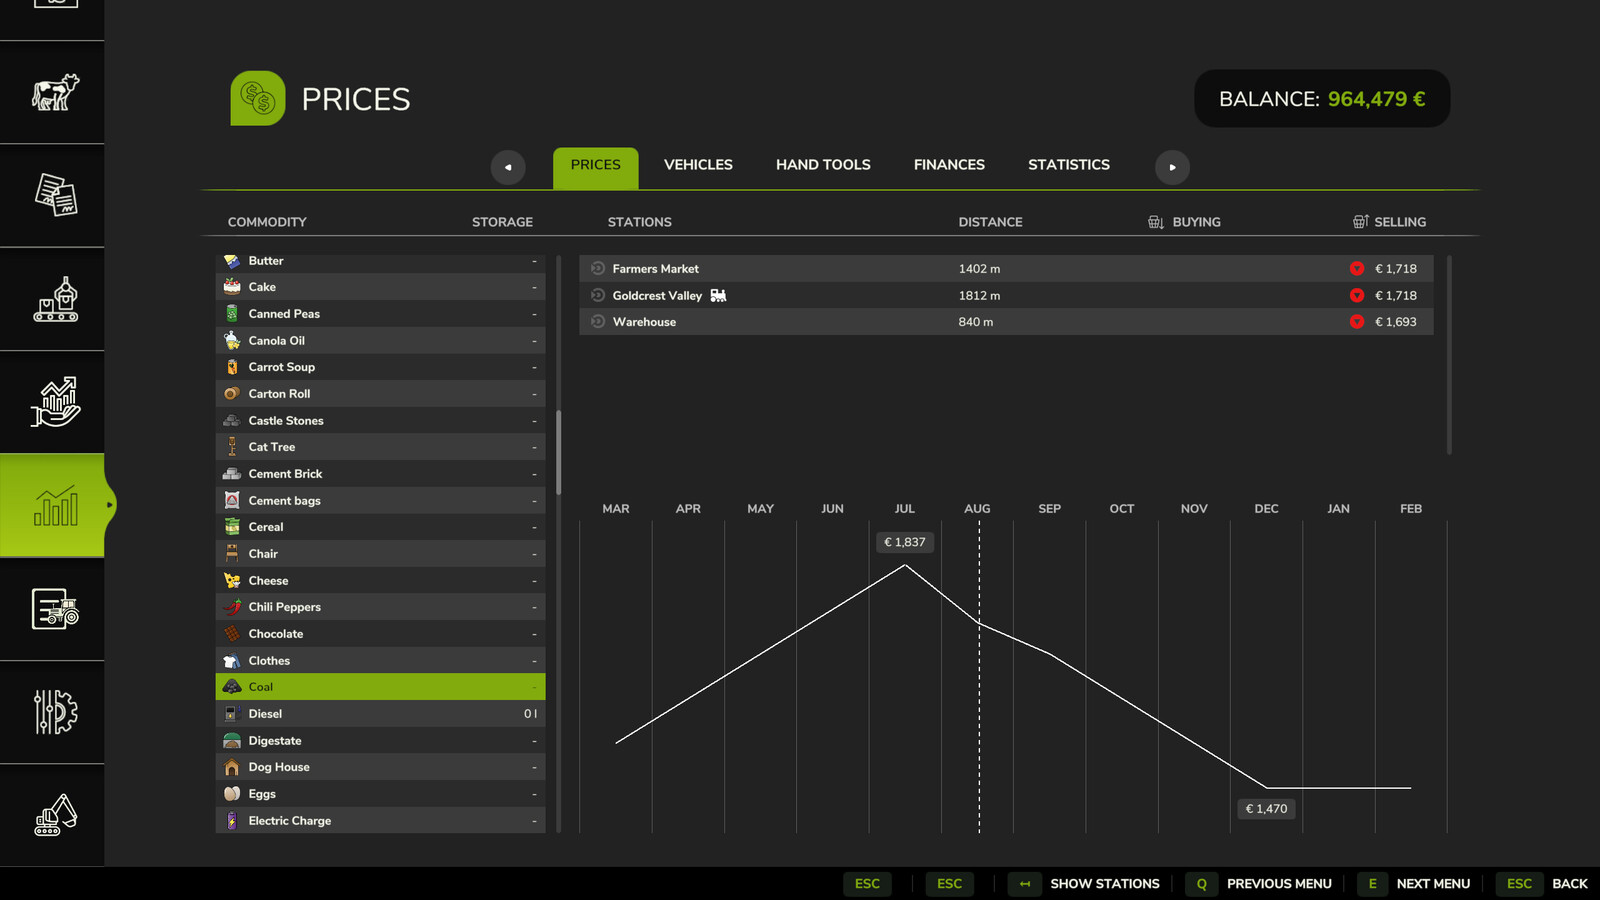Select the Electric Charge commodity row
Screen dimensions: 1600x900
tap(380, 820)
